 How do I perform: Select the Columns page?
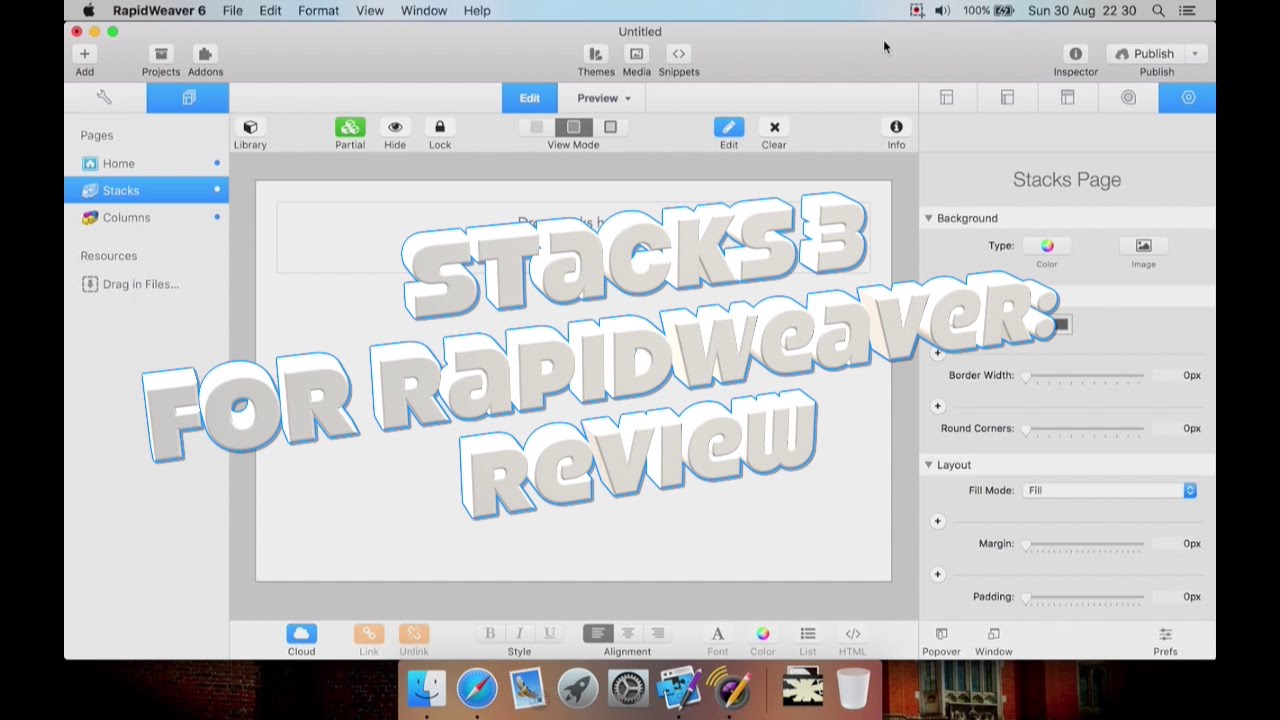point(146,217)
